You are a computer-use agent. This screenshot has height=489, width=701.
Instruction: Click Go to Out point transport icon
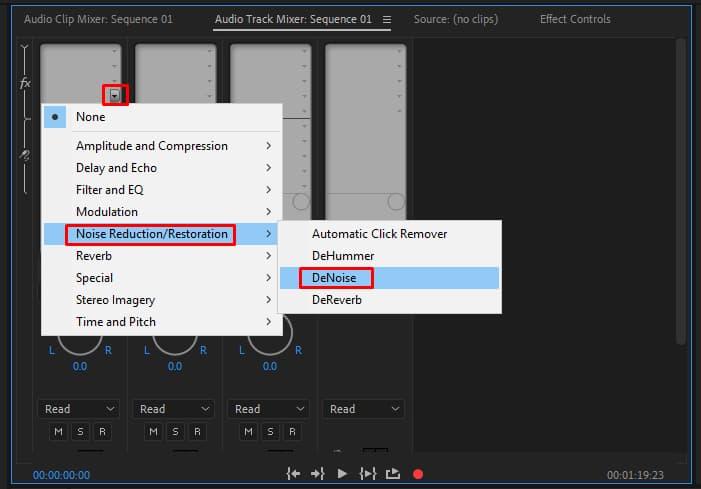coord(317,474)
